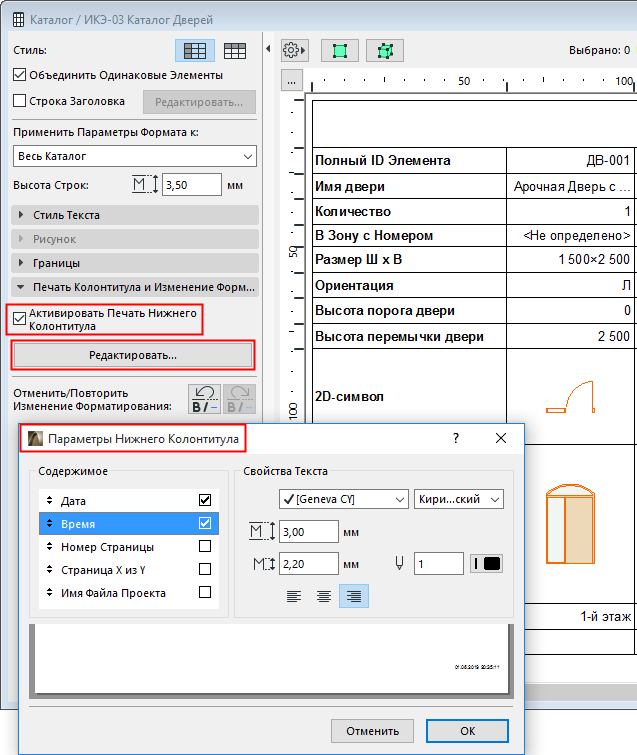Enable Строка Заголовка checkbox
The image size is (637, 755).
19,101
